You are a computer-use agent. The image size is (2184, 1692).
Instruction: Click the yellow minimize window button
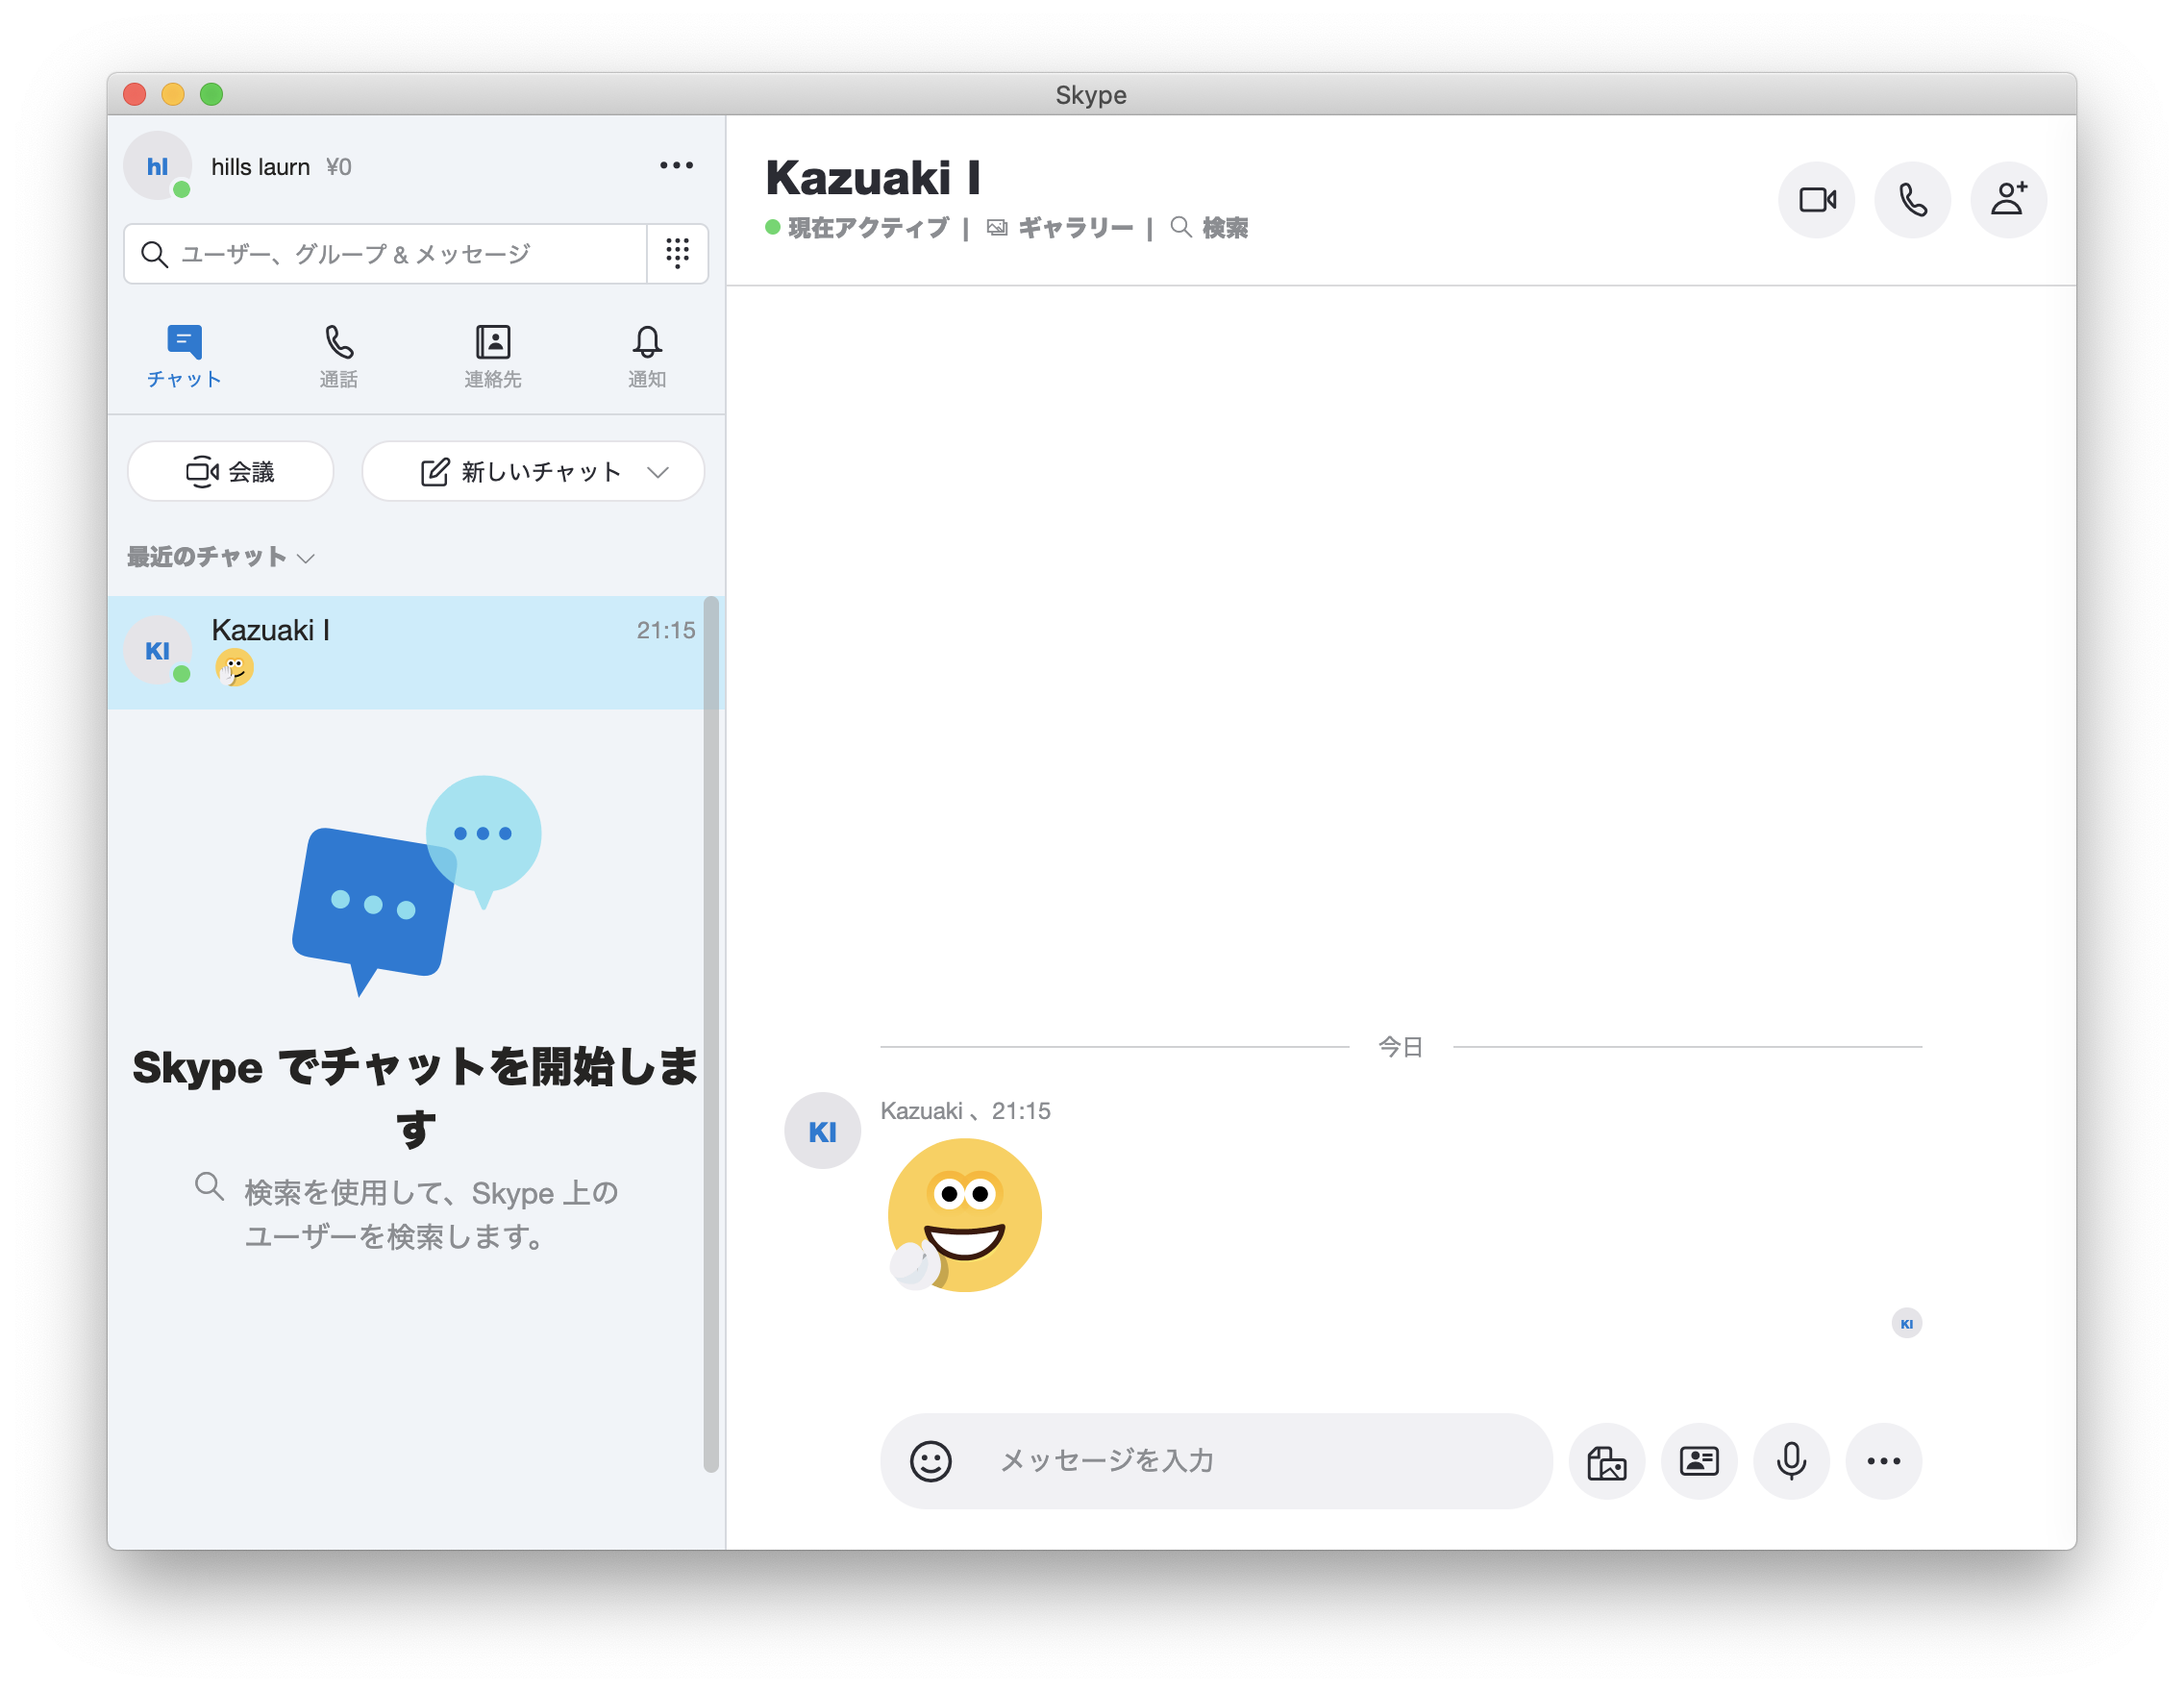coord(173,94)
